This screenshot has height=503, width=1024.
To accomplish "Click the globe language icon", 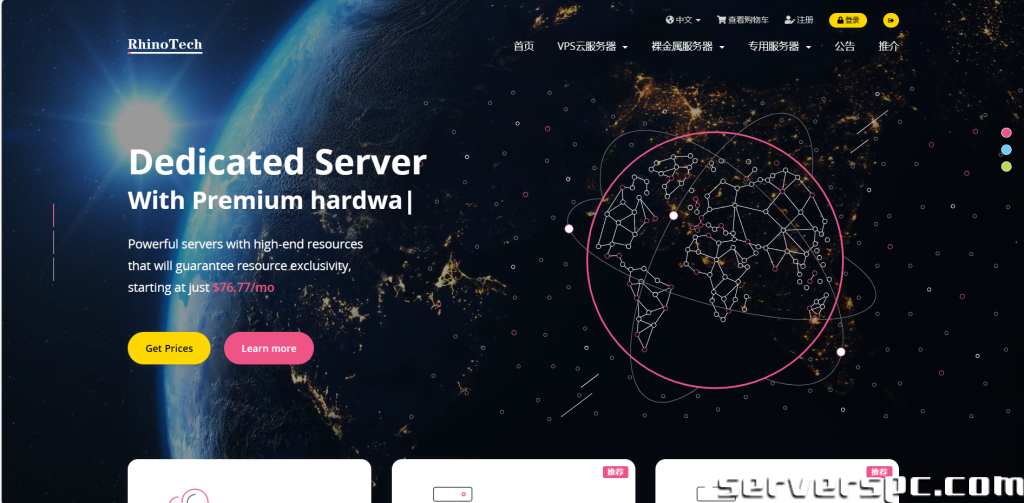I will click(x=669, y=20).
